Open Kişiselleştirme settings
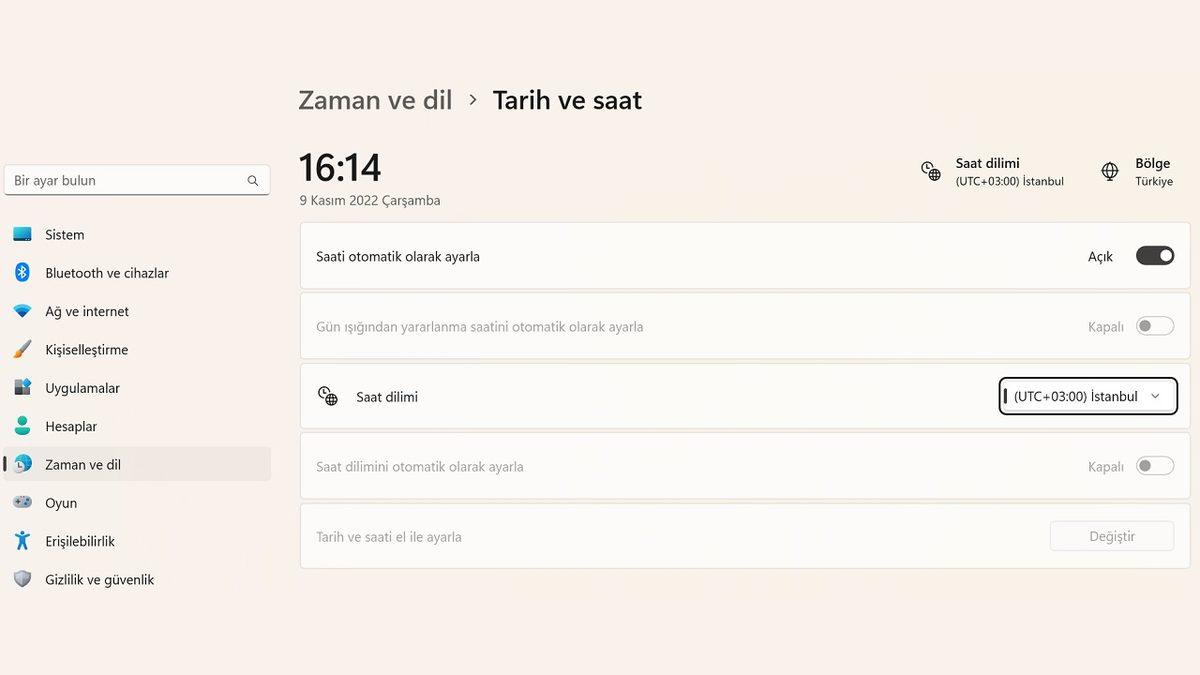The image size is (1200, 675). (85, 349)
